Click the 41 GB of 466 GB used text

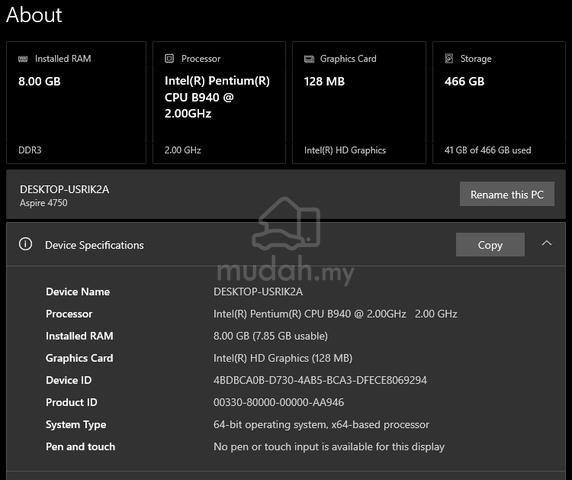tap(488, 150)
